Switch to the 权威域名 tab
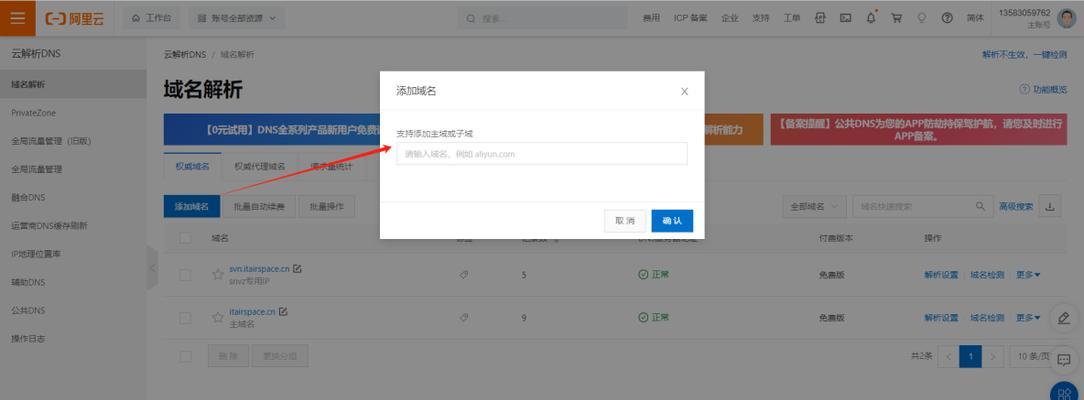This screenshot has width=1084, height=400. click(192, 166)
